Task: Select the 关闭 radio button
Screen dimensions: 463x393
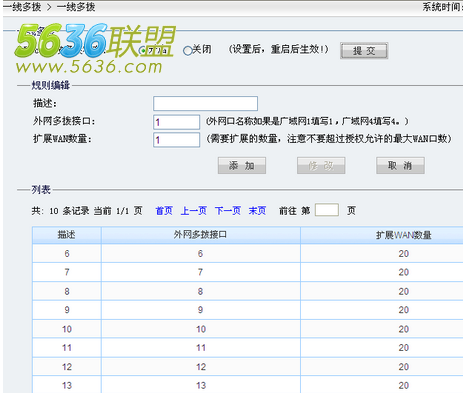Action: click(x=188, y=51)
